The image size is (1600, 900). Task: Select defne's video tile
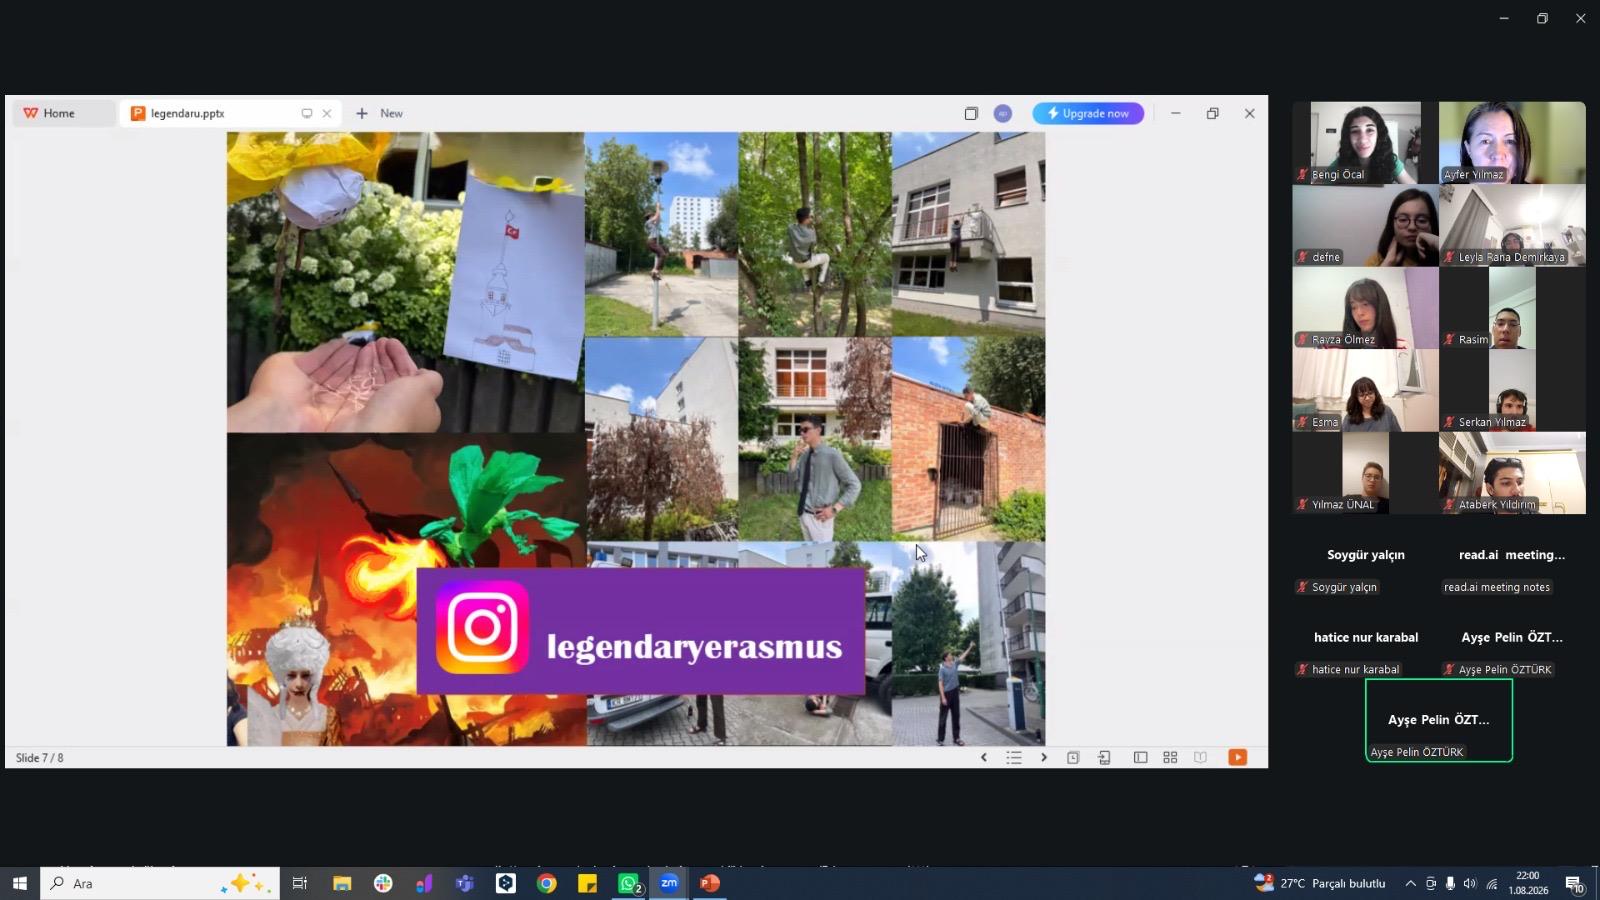[x=1365, y=225]
